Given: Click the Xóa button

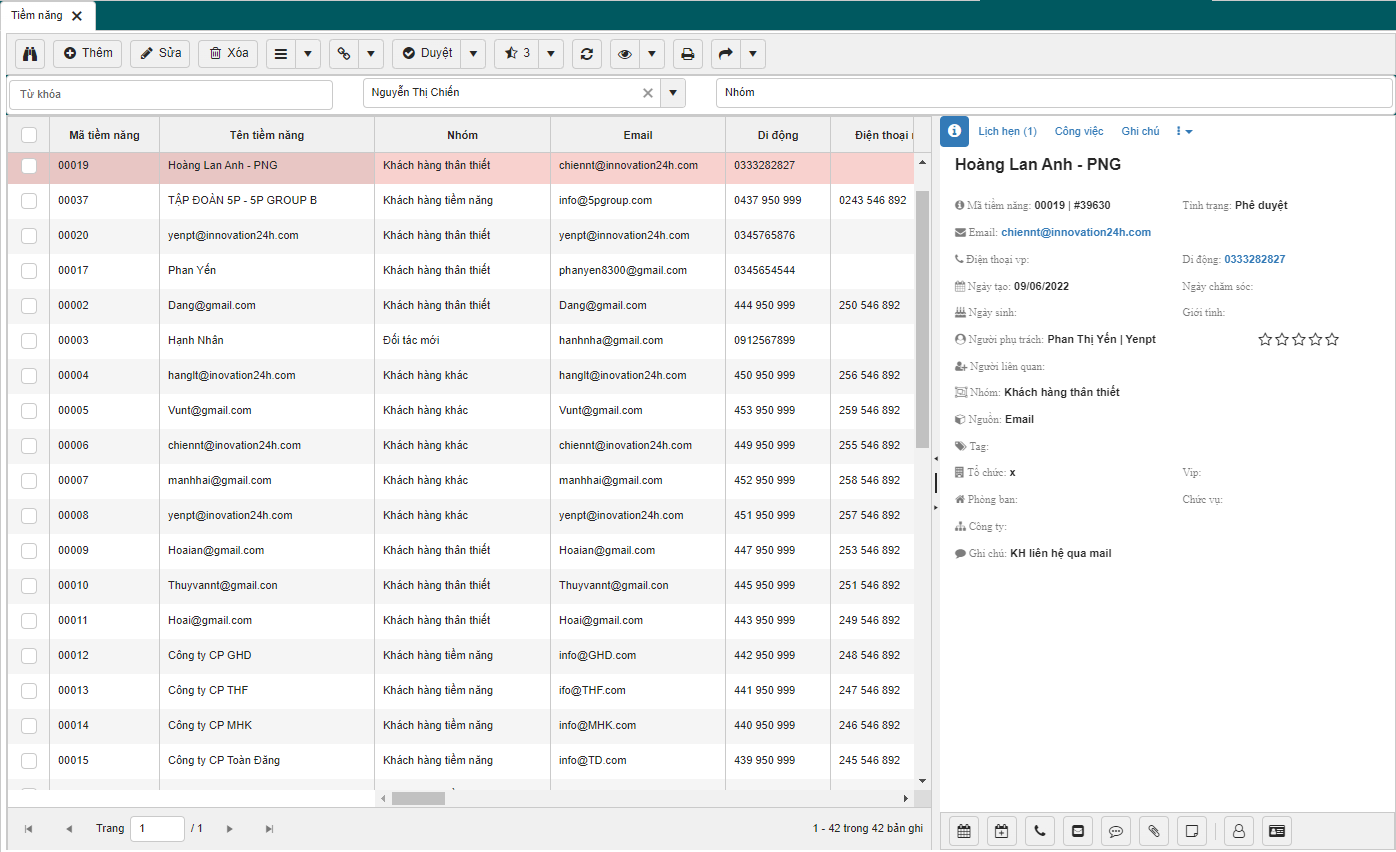Looking at the screenshot, I should tap(228, 53).
